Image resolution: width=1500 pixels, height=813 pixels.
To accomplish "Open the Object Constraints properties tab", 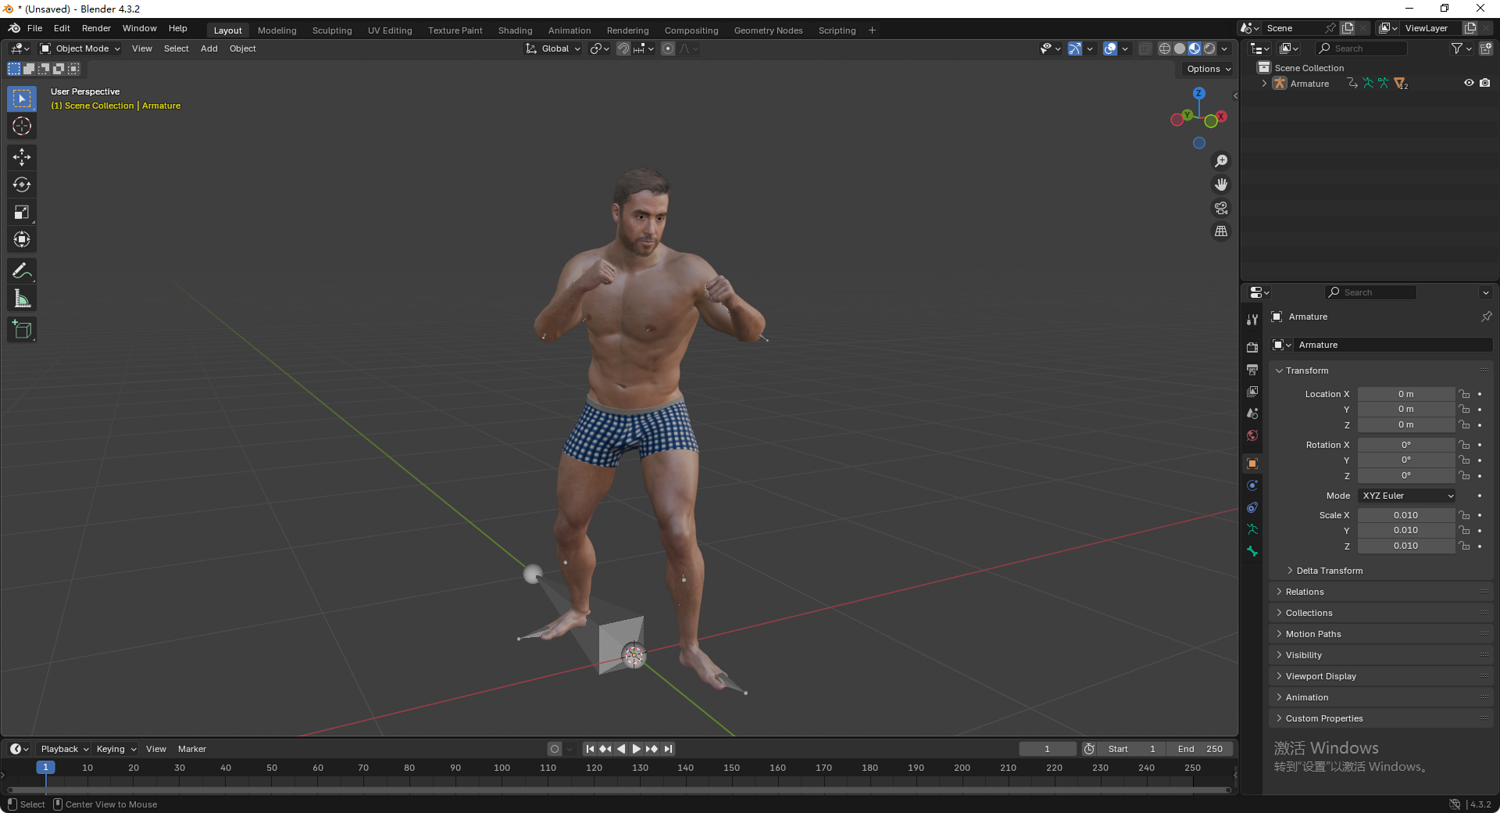I will [x=1252, y=507].
